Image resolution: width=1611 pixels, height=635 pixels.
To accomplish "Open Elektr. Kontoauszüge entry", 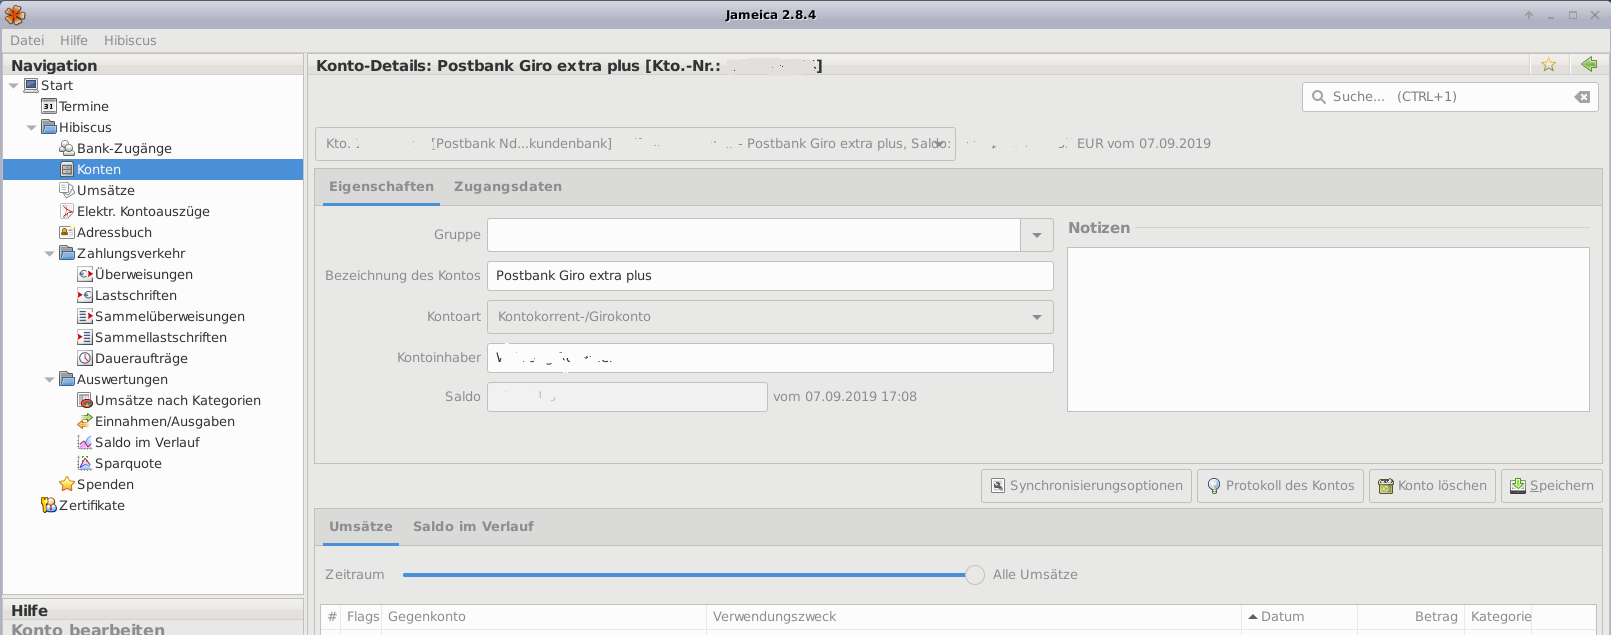I will [x=142, y=211].
